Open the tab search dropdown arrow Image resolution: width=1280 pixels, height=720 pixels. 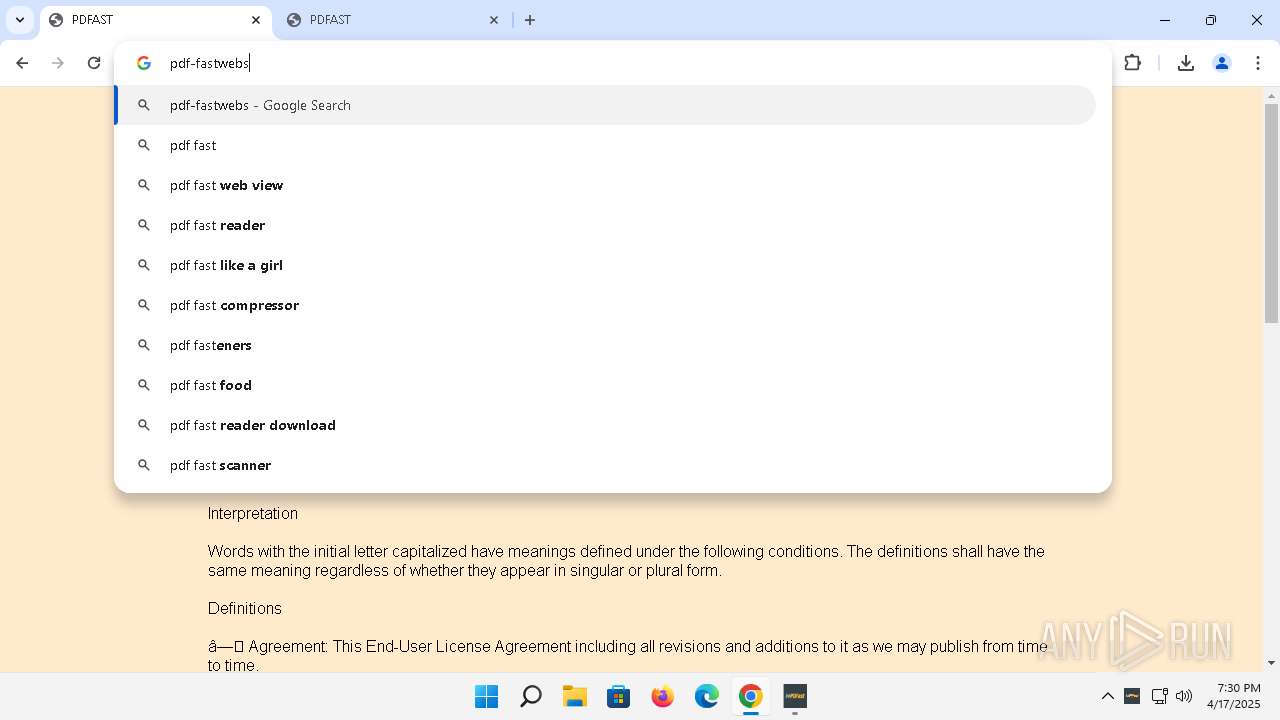19,20
